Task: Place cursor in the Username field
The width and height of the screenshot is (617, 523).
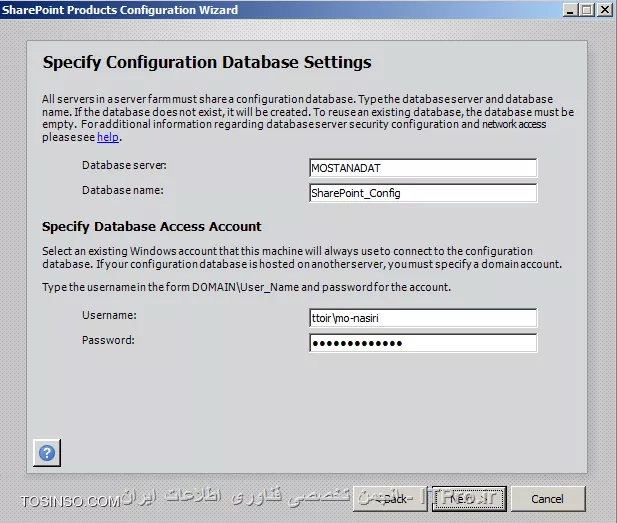Action: click(x=423, y=318)
